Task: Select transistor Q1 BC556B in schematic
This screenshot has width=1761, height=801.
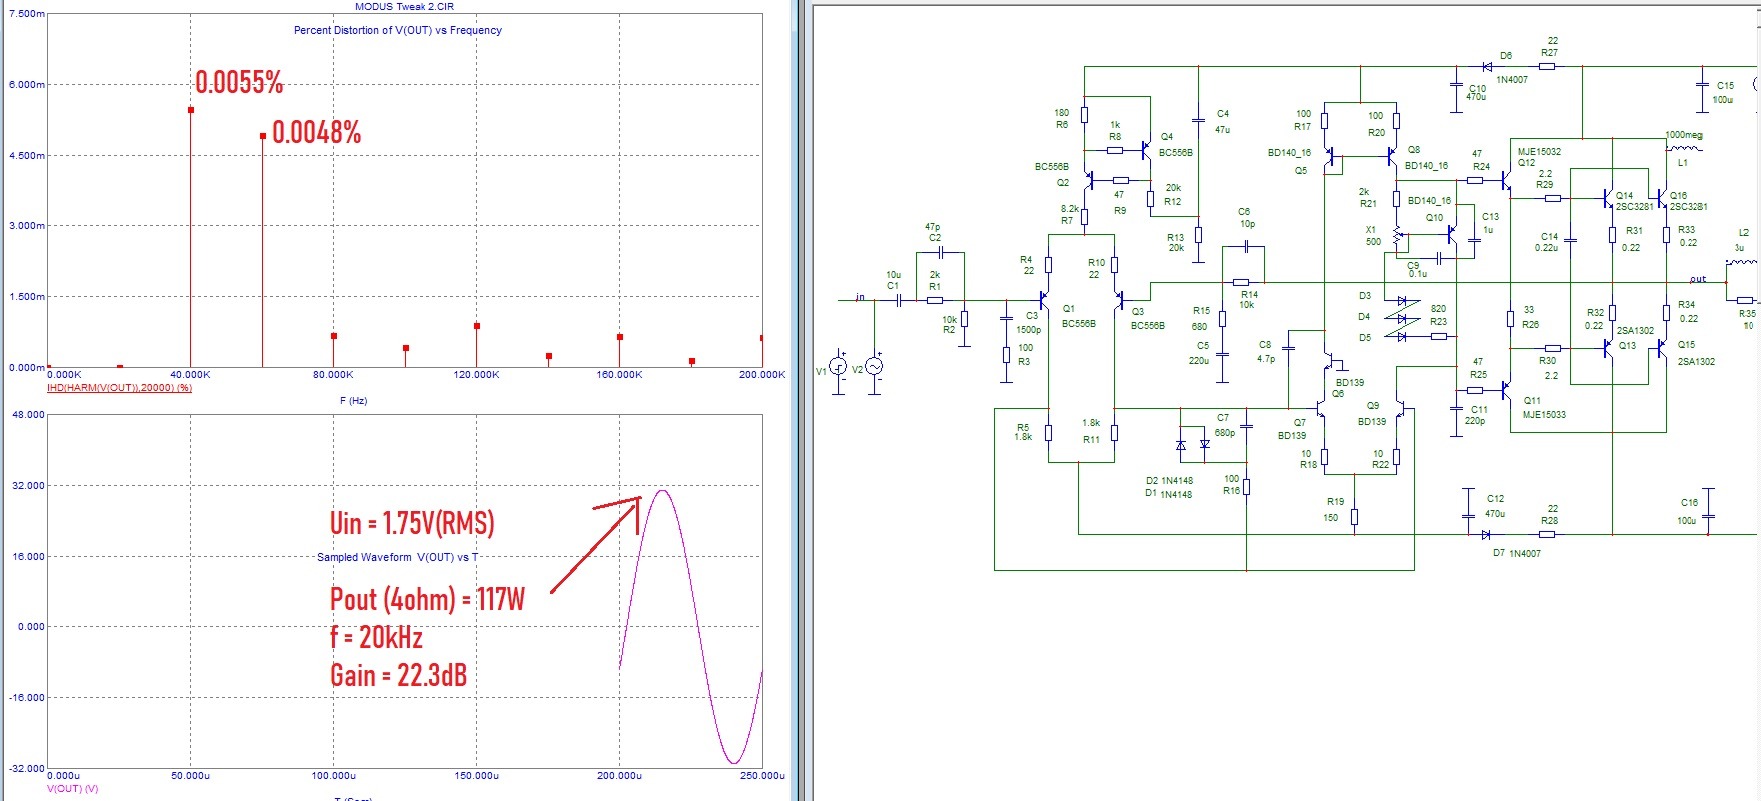Action: click(1042, 300)
